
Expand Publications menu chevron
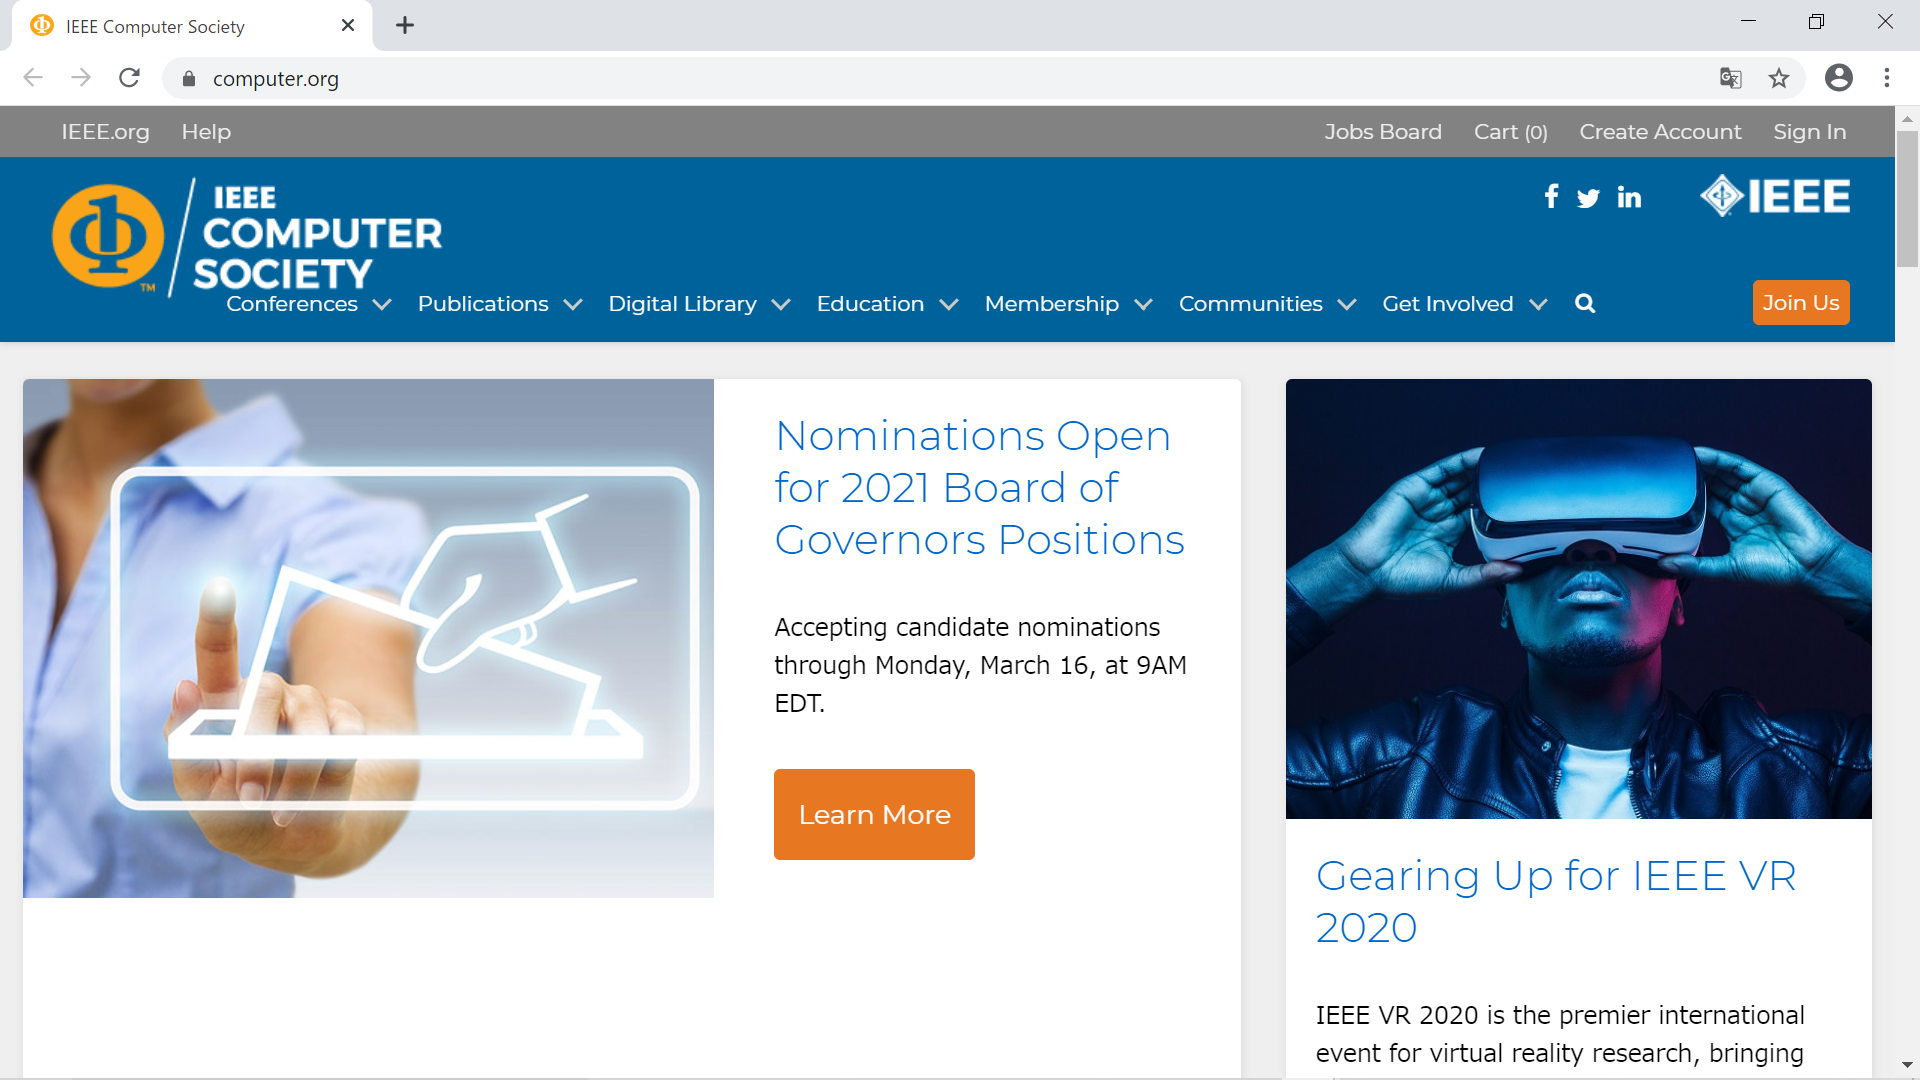(x=573, y=305)
